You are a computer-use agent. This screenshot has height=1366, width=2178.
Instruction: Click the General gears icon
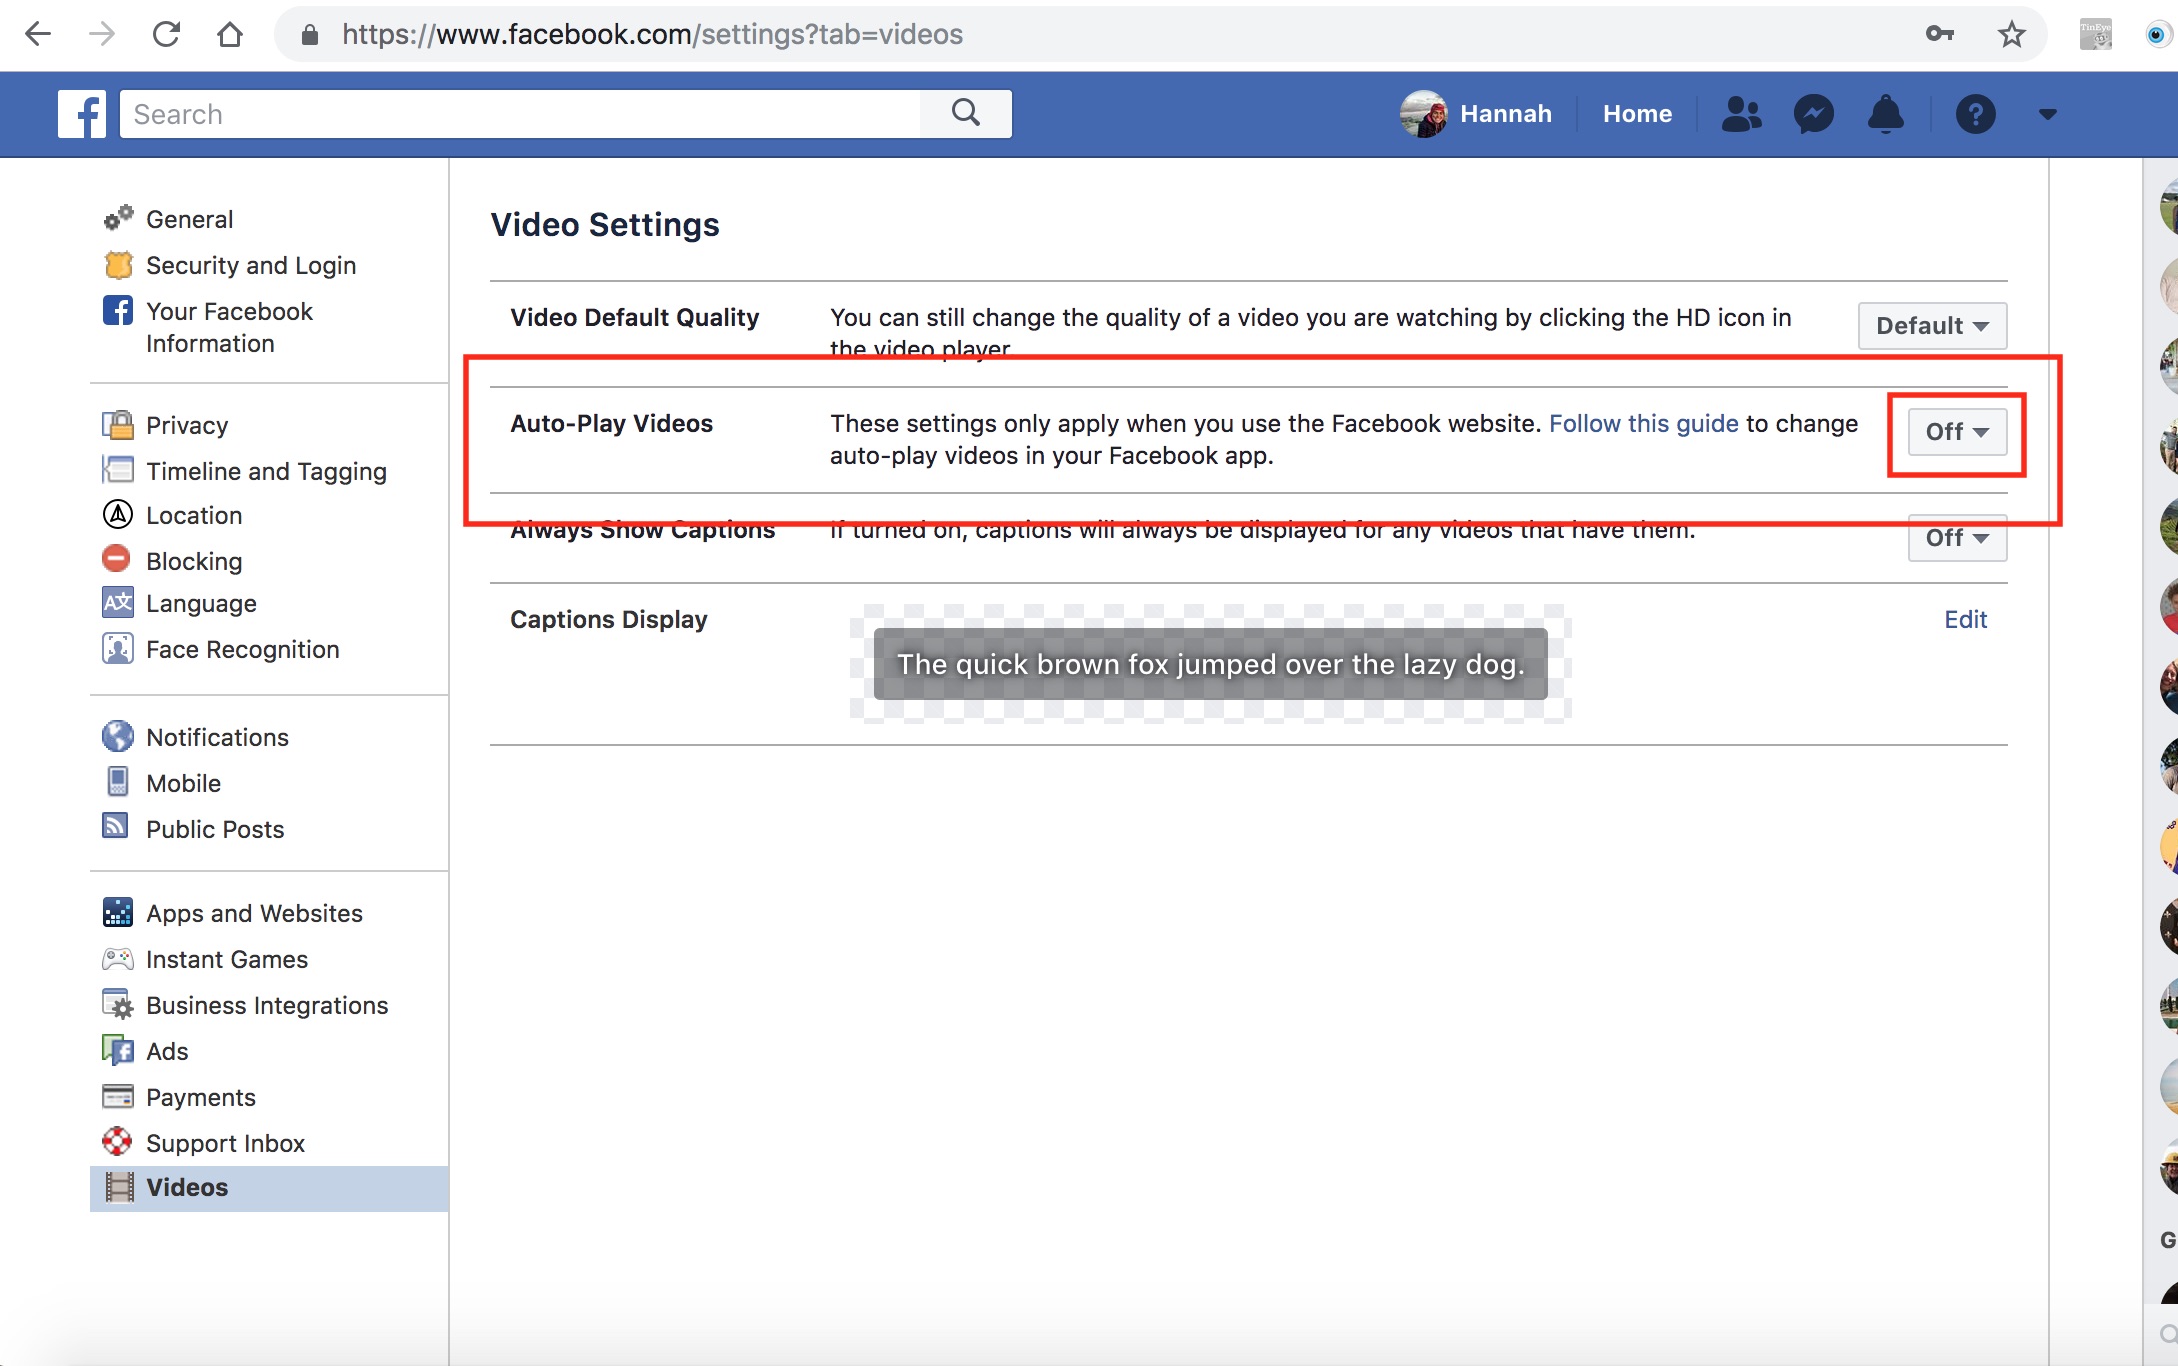(x=118, y=217)
